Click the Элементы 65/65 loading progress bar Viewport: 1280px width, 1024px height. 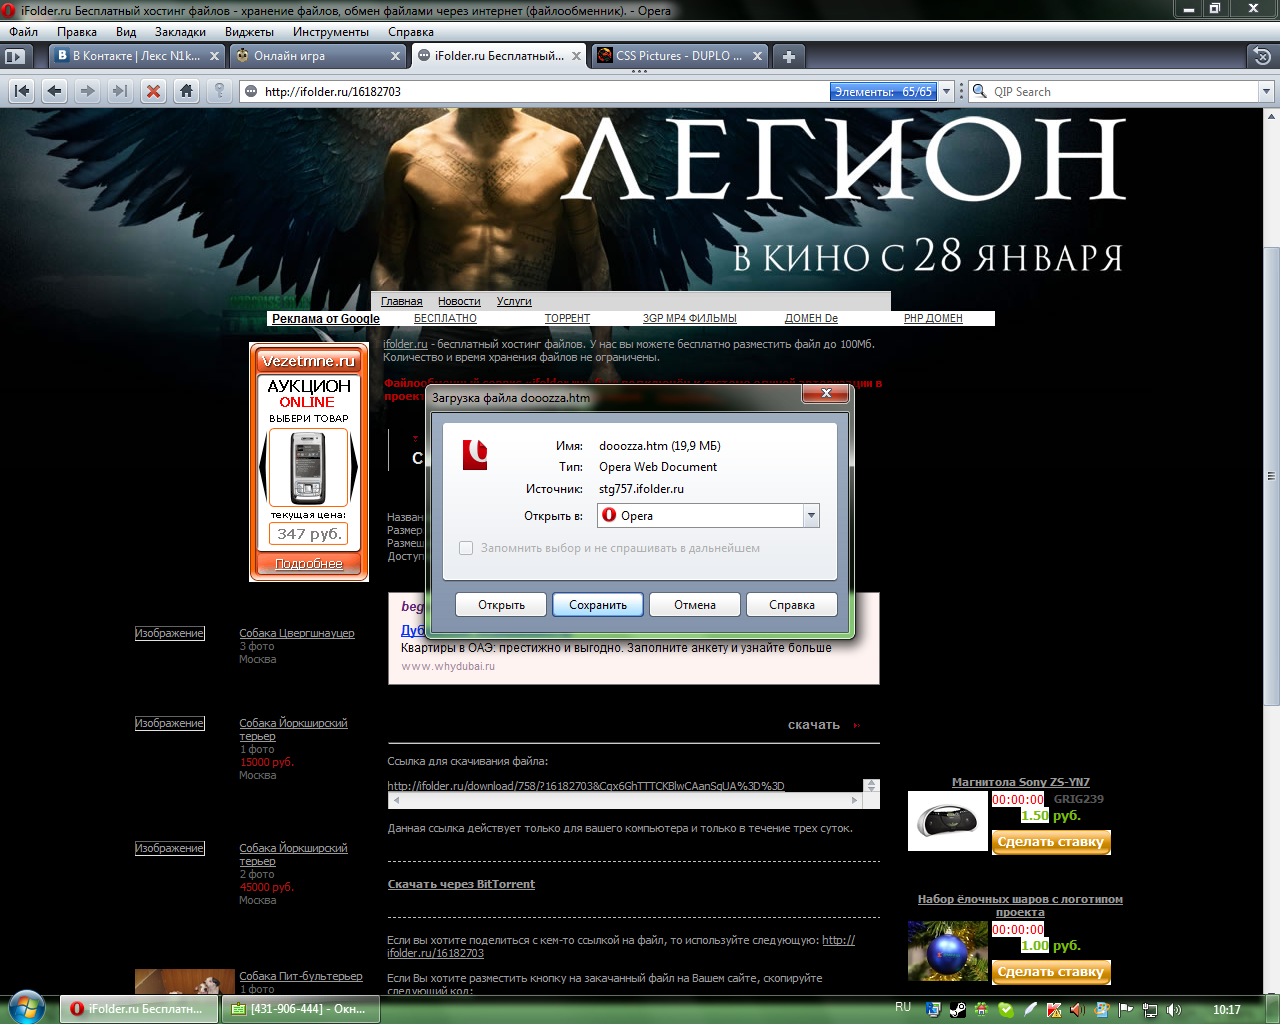[884, 91]
